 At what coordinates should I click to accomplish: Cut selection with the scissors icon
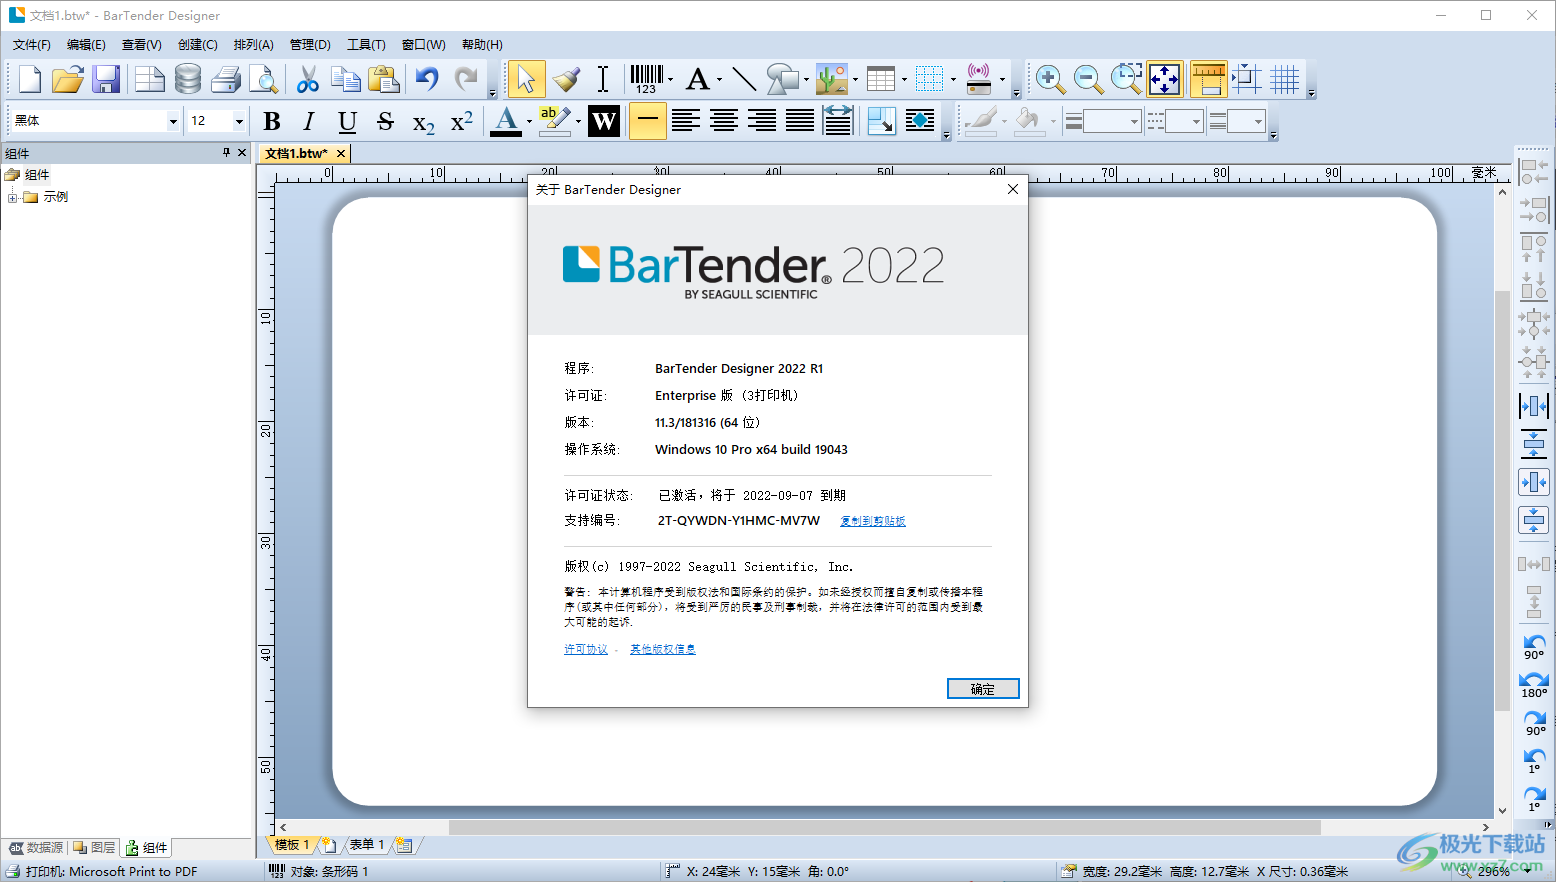click(x=308, y=79)
